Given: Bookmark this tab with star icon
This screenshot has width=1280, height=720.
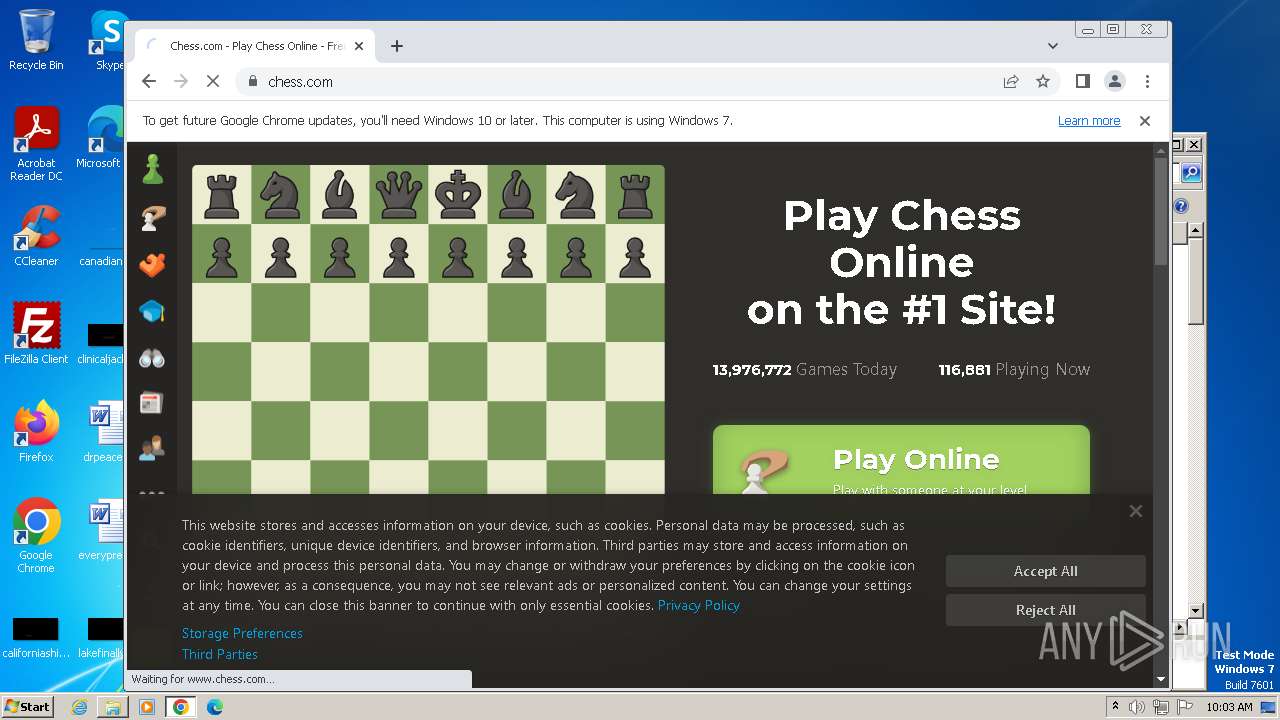Looking at the screenshot, I should click(1043, 81).
